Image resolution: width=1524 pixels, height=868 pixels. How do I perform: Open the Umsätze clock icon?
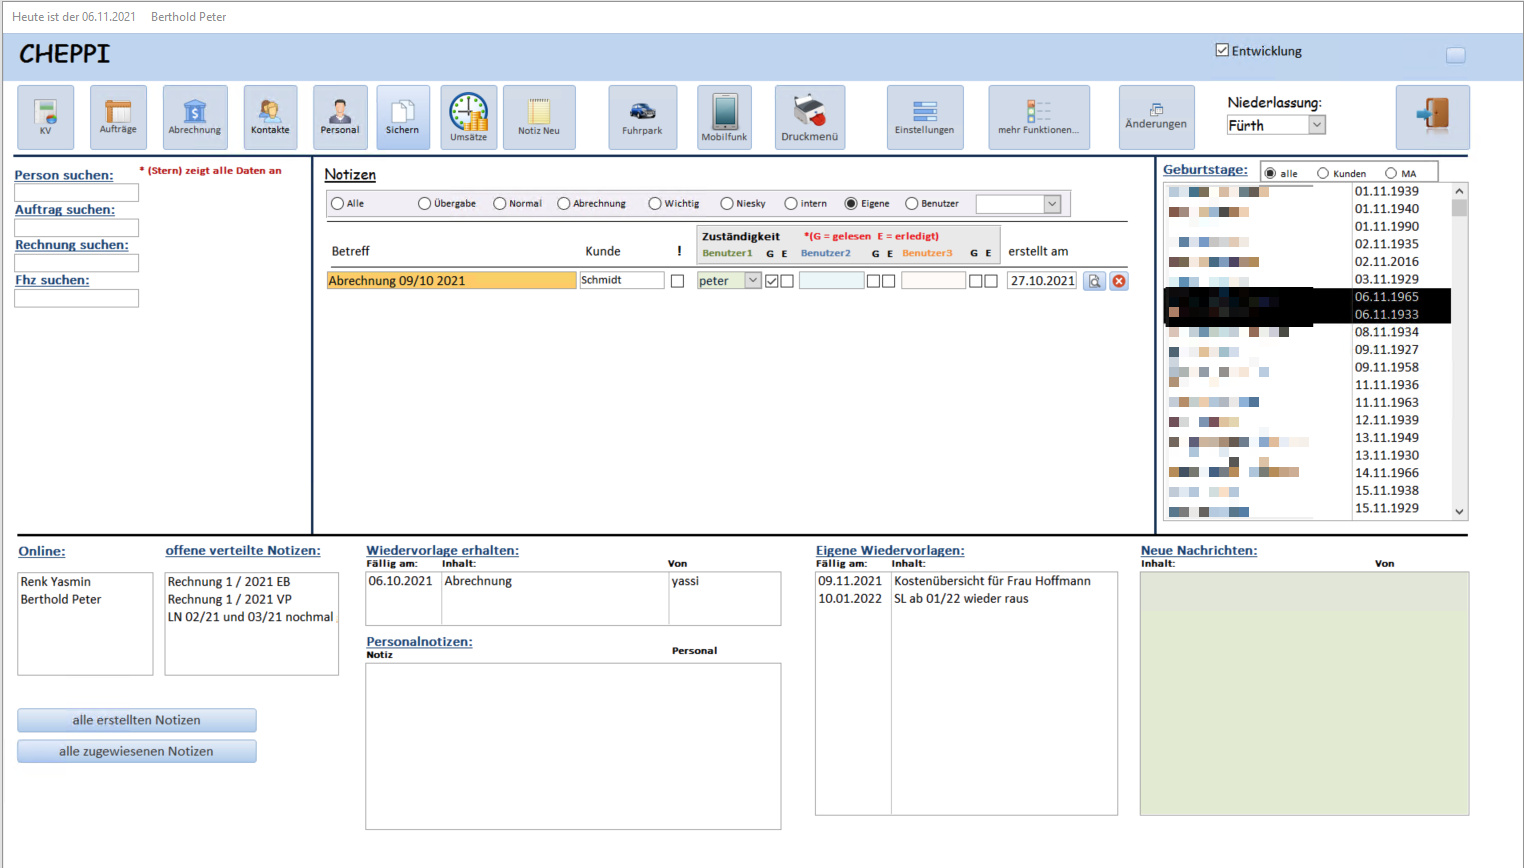click(468, 117)
